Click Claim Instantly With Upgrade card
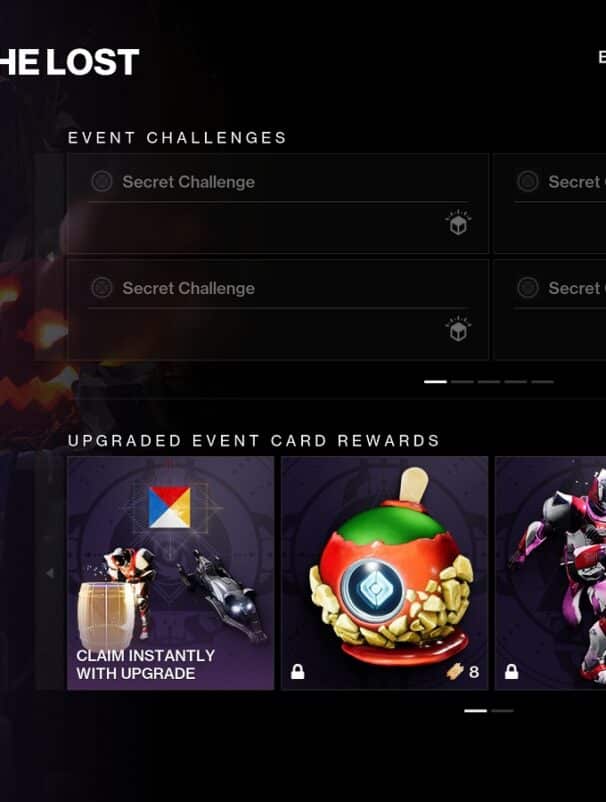Image resolution: width=606 pixels, height=802 pixels. 171,573
